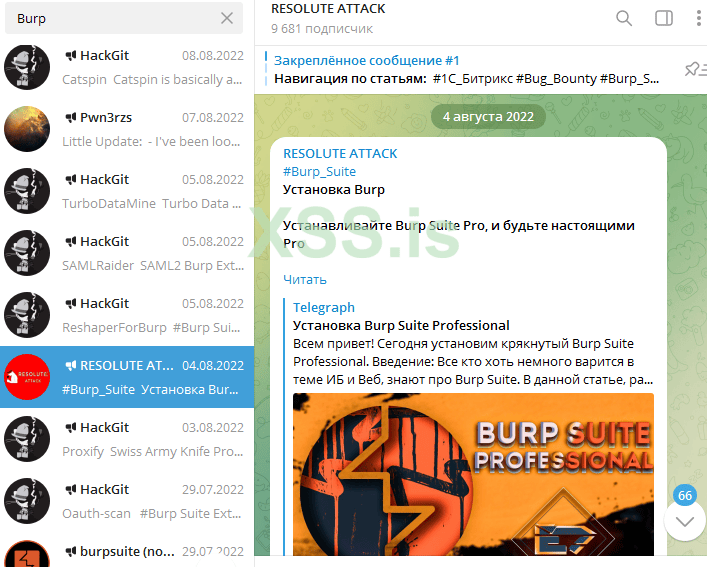Click the burpsuite channel orange avatar
The width and height of the screenshot is (707, 567).
[x=27, y=553]
